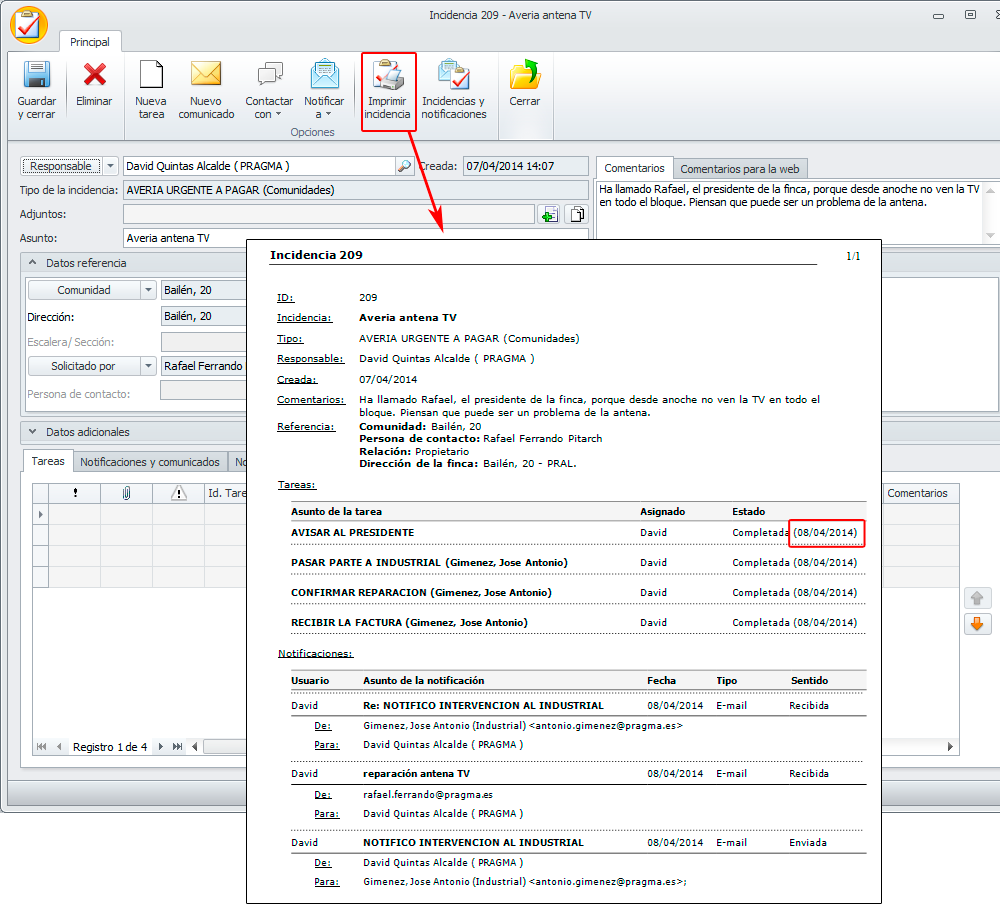Expand the Responsable dropdown arrow
The width and height of the screenshot is (1000, 915).
(x=110, y=166)
